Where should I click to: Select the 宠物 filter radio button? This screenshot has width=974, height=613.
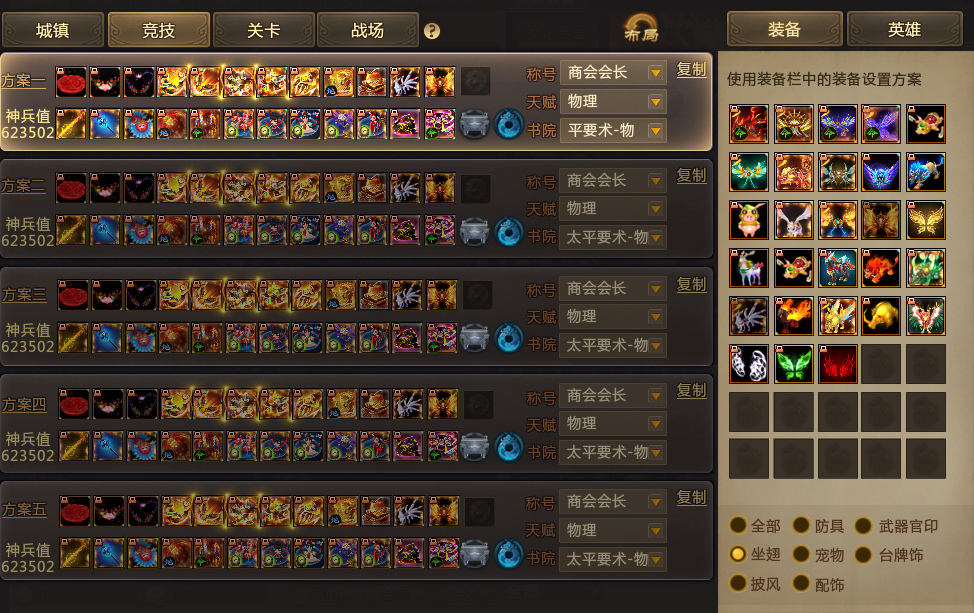801,554
